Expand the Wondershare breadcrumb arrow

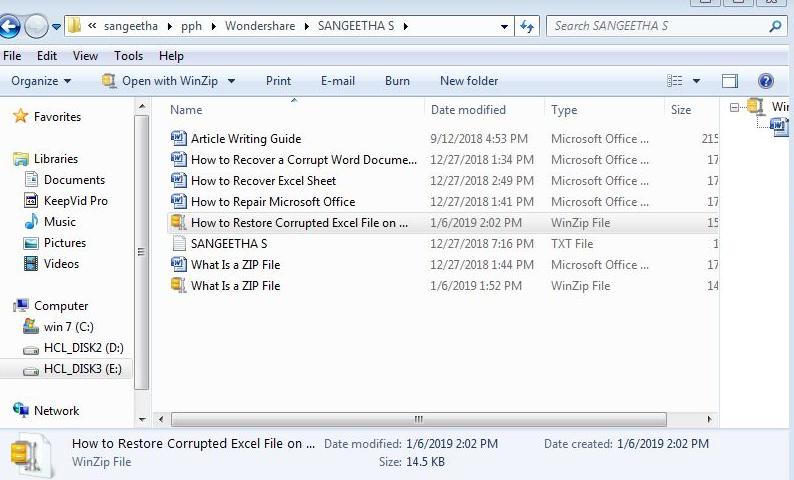pos(306,26)
